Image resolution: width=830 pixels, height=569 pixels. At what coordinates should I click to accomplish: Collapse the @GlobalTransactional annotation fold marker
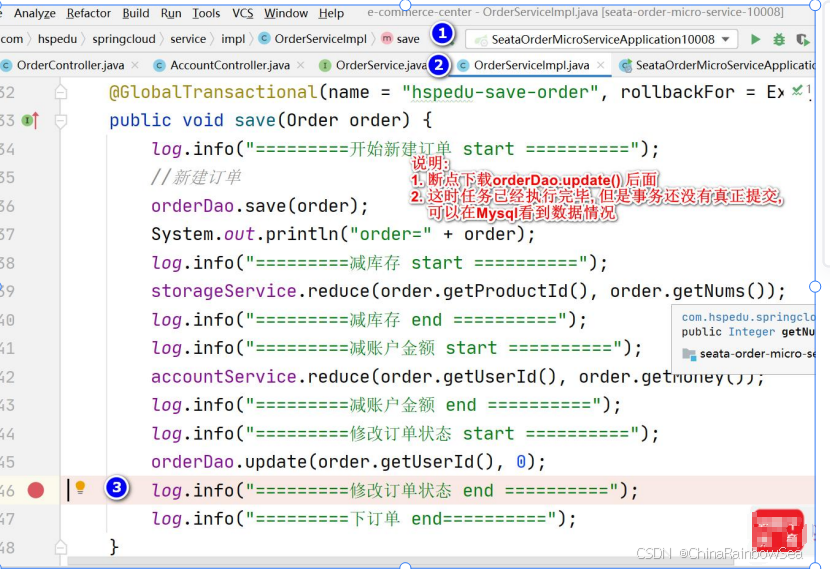point(61,92)
